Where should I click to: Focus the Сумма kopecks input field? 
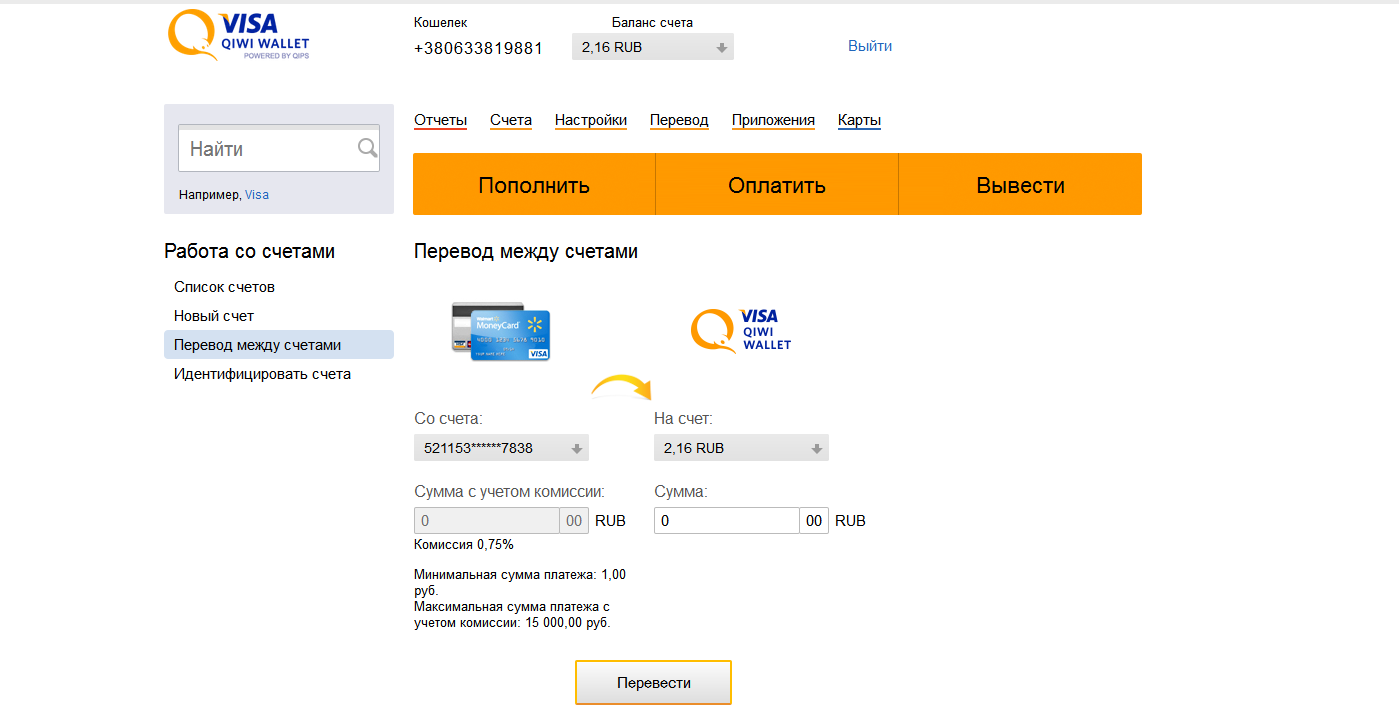[814, 521]
